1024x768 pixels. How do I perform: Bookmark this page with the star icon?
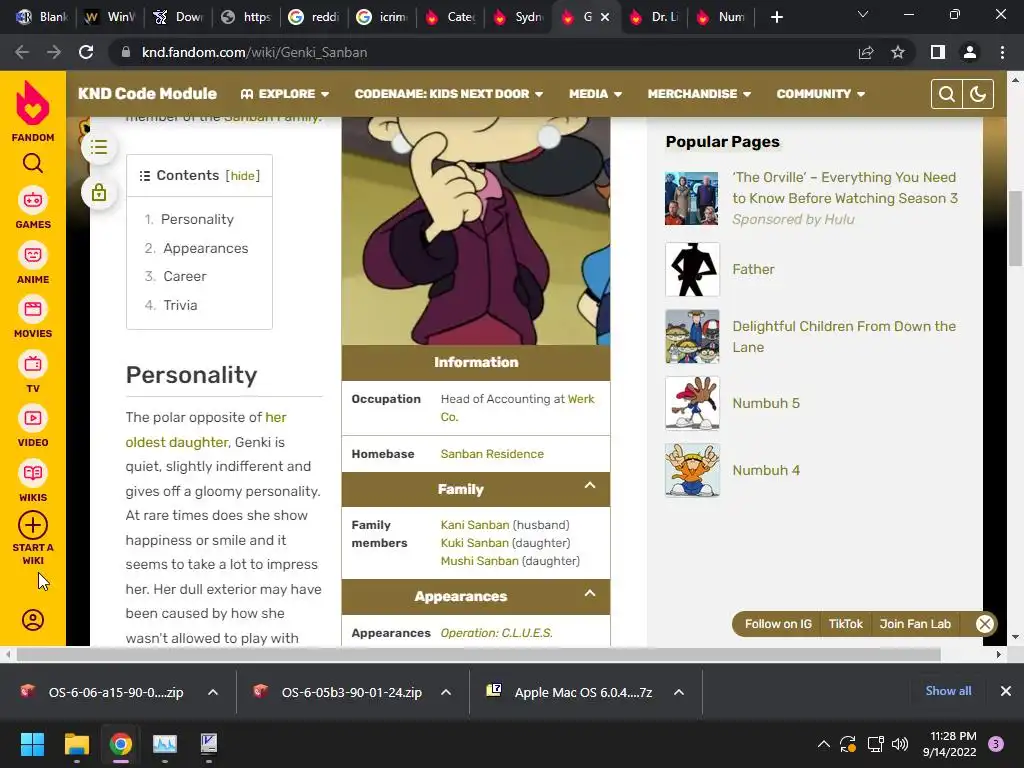(898, 52)
